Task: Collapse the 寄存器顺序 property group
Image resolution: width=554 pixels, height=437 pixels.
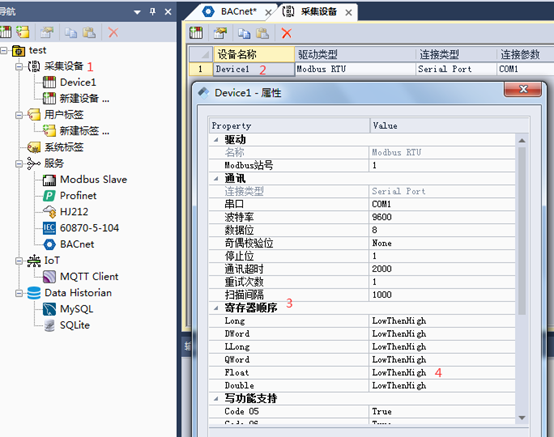Action: point(216,308)
